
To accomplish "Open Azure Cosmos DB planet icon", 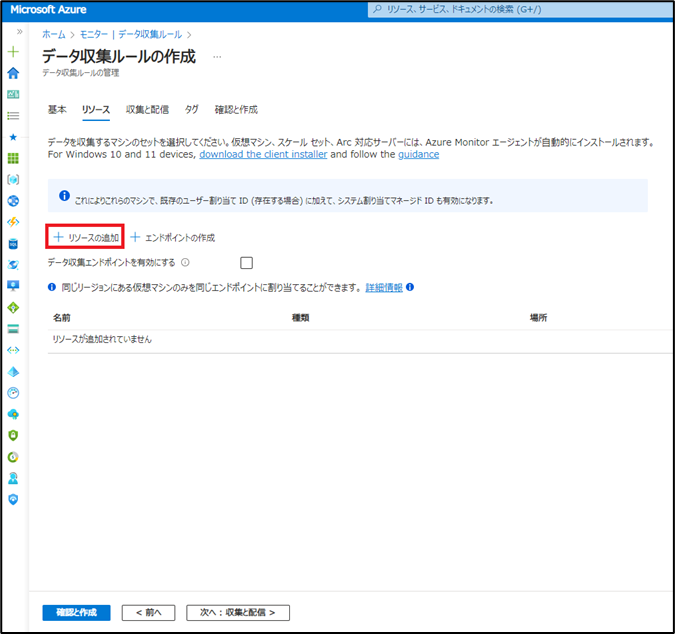I will click(13, 265).
